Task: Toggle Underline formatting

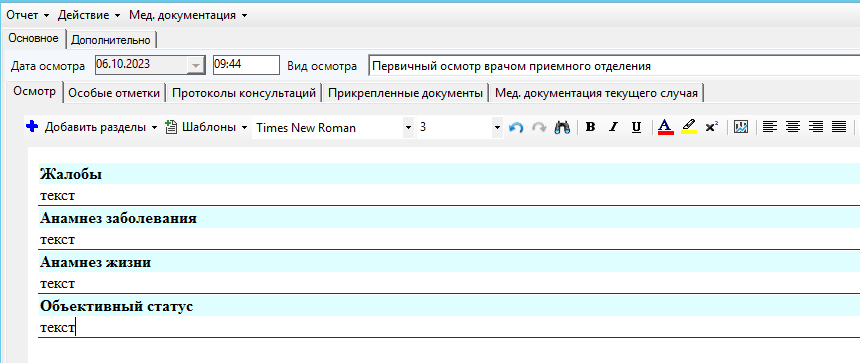Action: point(636,128)
